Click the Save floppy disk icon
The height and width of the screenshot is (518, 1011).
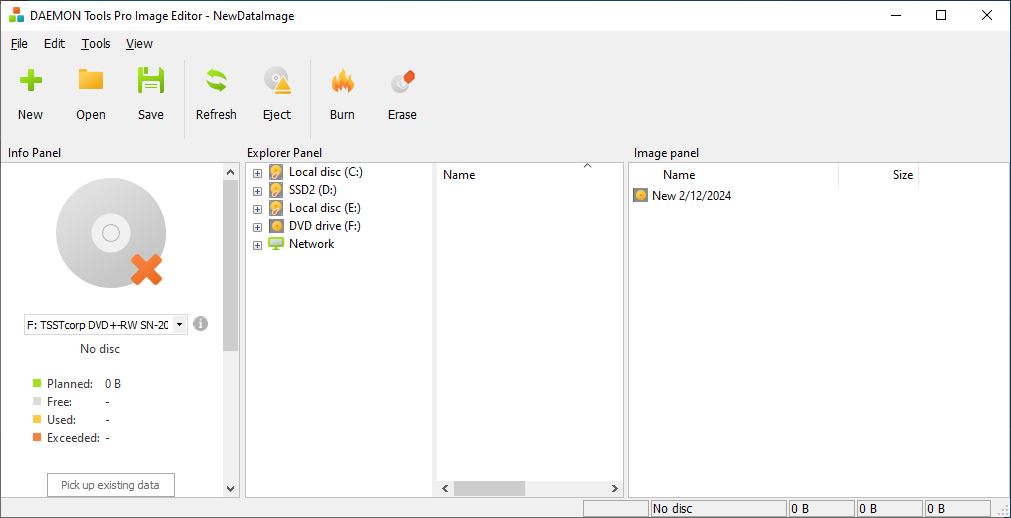click(151, 81)
